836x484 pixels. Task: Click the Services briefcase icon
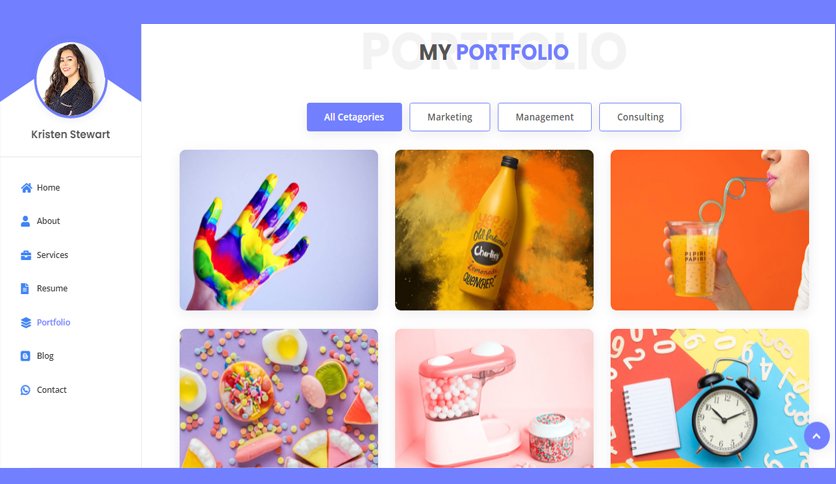pyautogui.click(x=26, y=255)
